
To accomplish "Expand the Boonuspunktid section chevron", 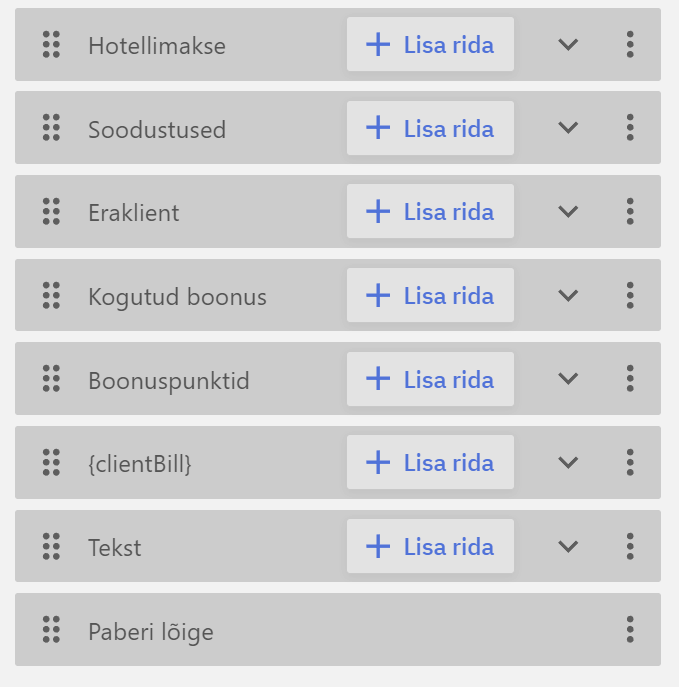I will pyautogui.click(x=568, y=379).
